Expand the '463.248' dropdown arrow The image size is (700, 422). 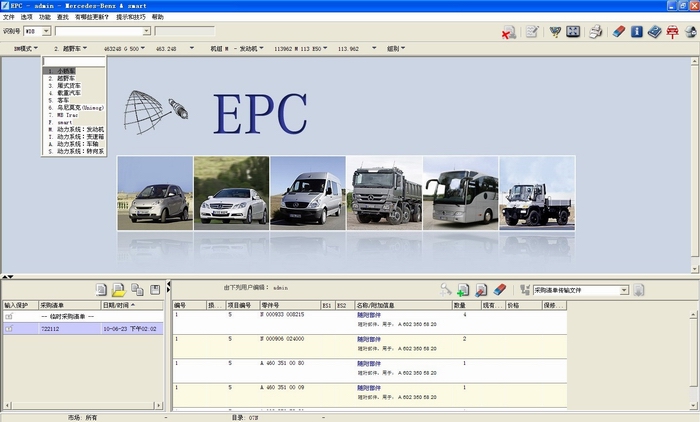click(192, 48)
